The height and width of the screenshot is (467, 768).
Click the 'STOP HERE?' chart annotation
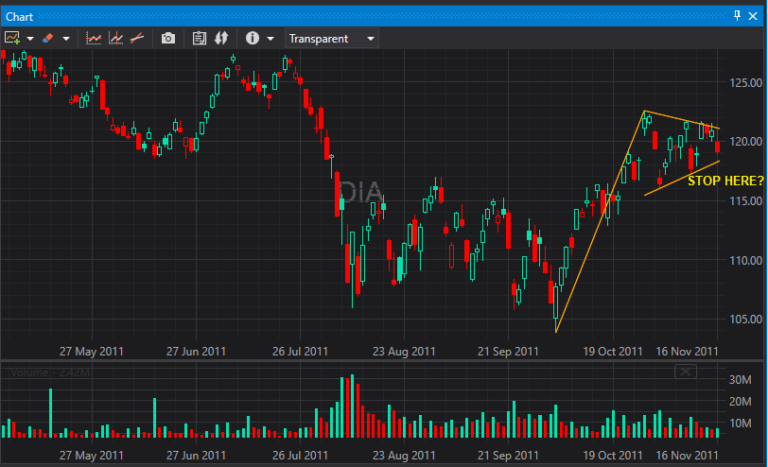click(725, 181)
